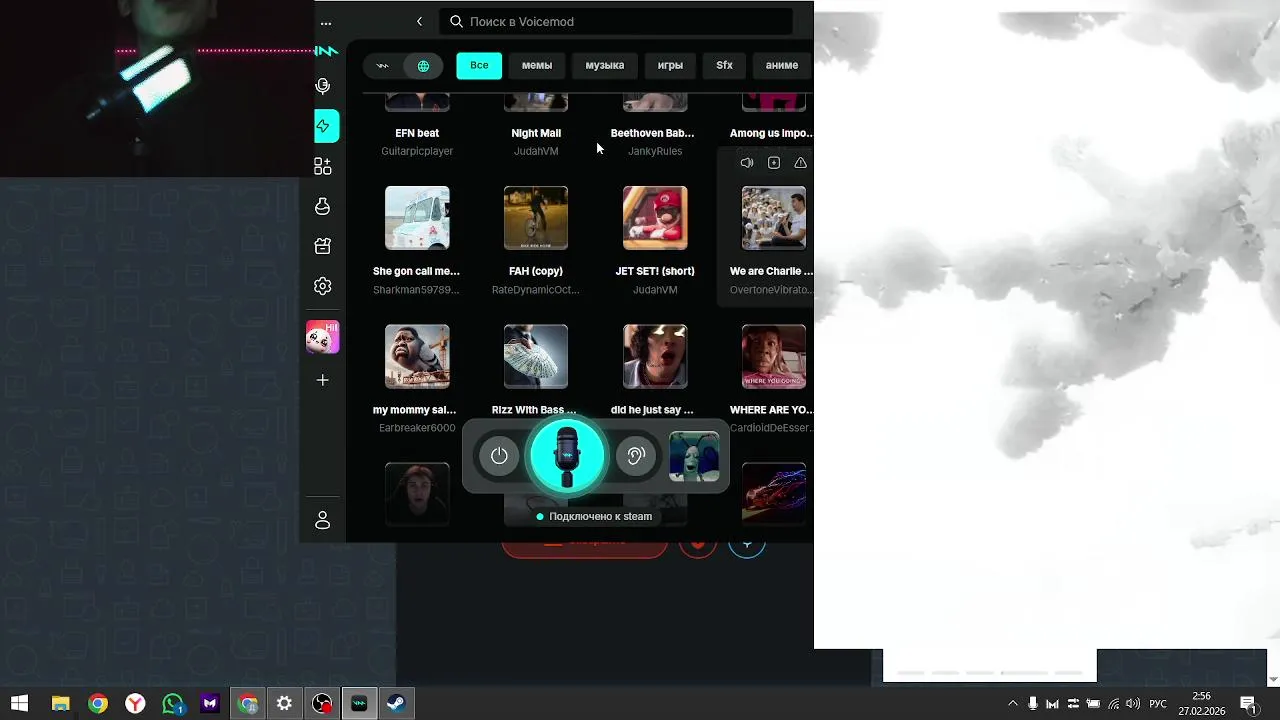Screen dimensions: 1280x720
Task: Open author RateDynamicOct...
Action: tap(535, 290)
